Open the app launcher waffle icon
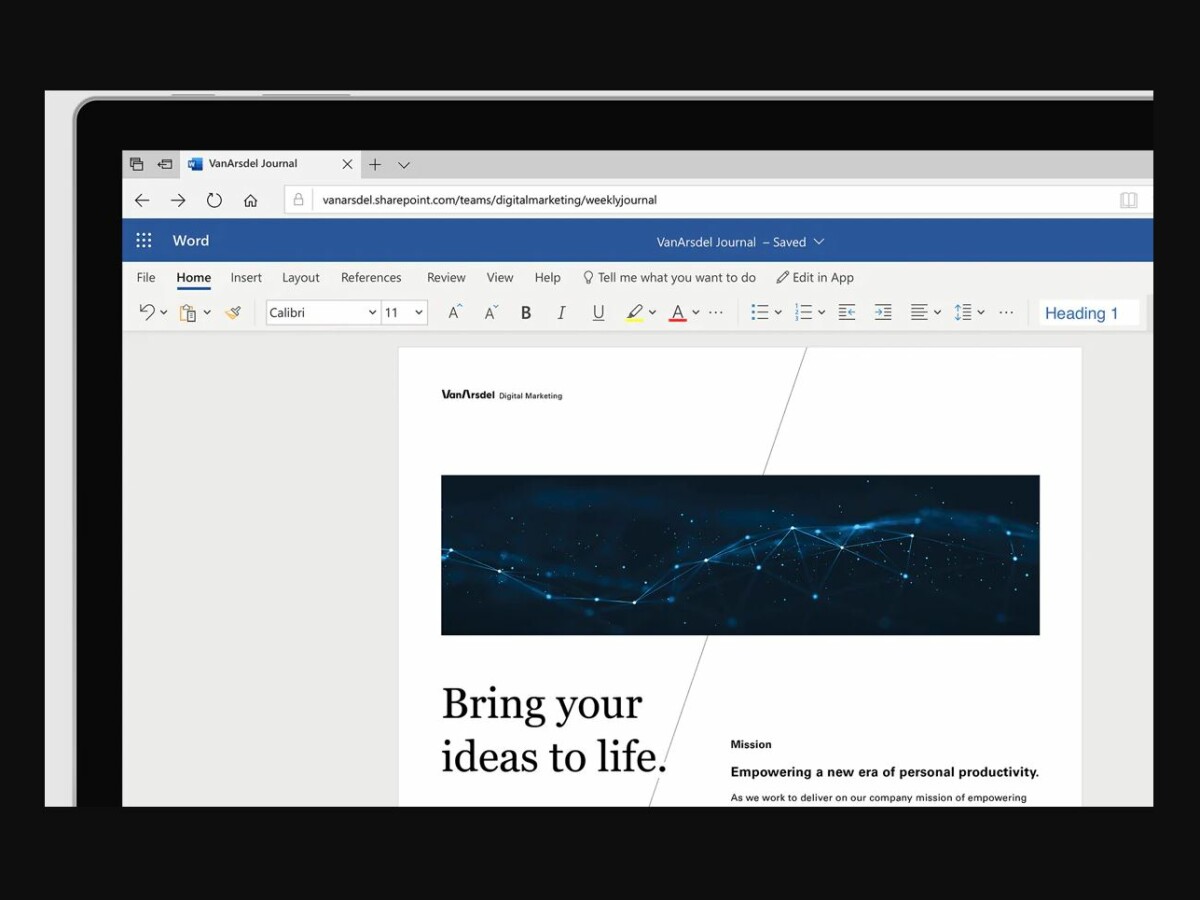 click(144, 241)
